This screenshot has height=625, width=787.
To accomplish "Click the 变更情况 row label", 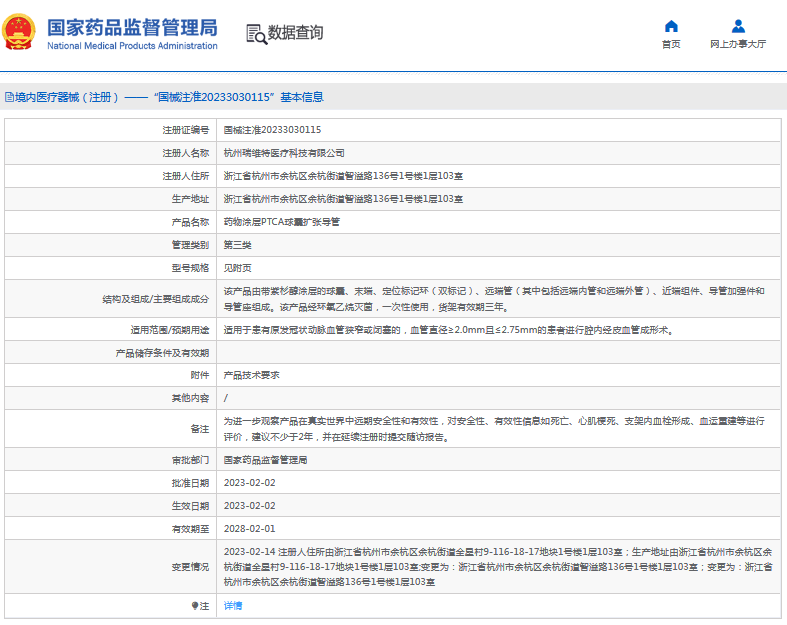I will click(x=190, y=567).
